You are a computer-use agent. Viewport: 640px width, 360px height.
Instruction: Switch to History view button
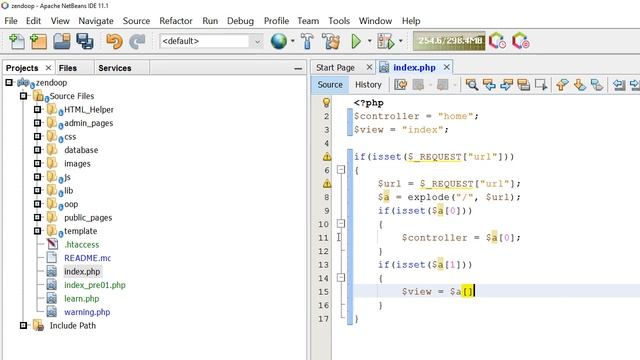point(368,84)
